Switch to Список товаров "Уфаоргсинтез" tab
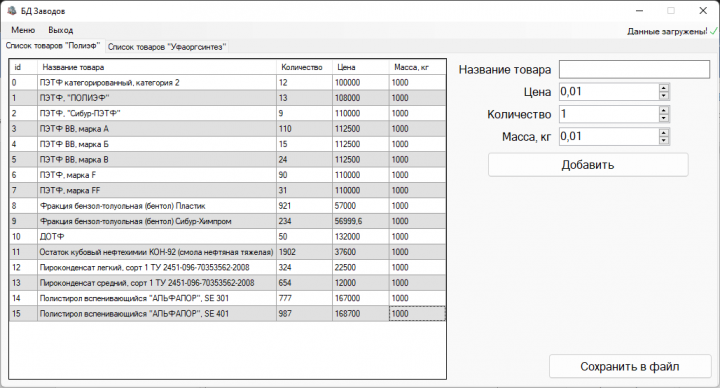This screenshot has height=388, width=720. [x=167, y=47]
